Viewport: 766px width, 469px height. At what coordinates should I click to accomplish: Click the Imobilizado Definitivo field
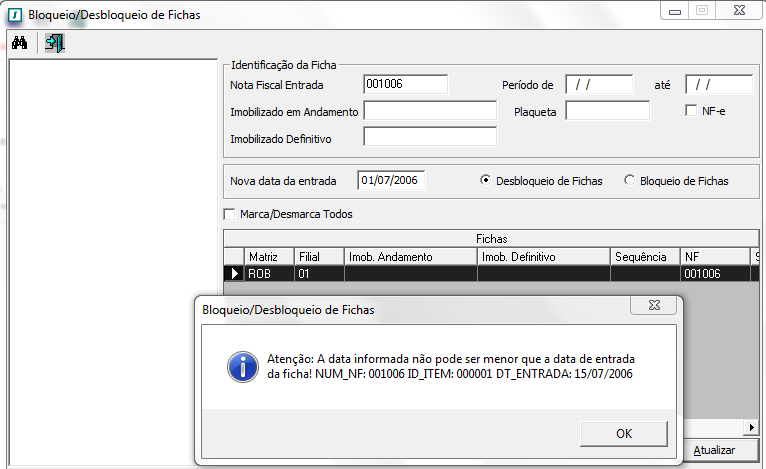[430, 137]
